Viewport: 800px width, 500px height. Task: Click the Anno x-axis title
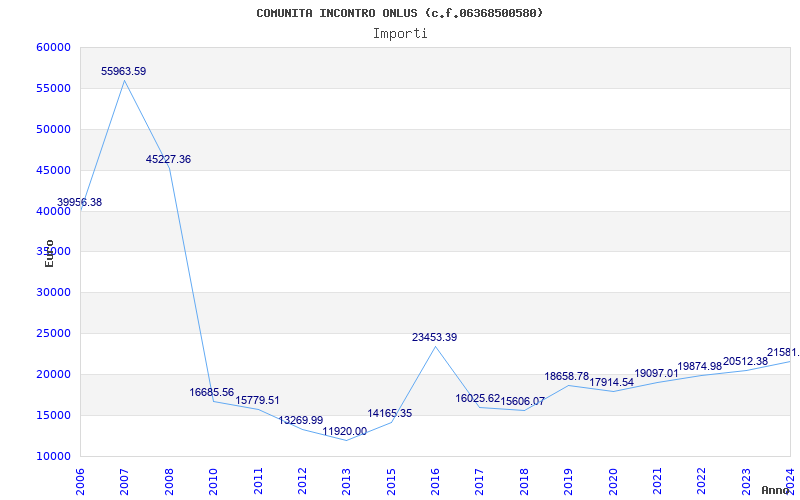tap(776, 490)
